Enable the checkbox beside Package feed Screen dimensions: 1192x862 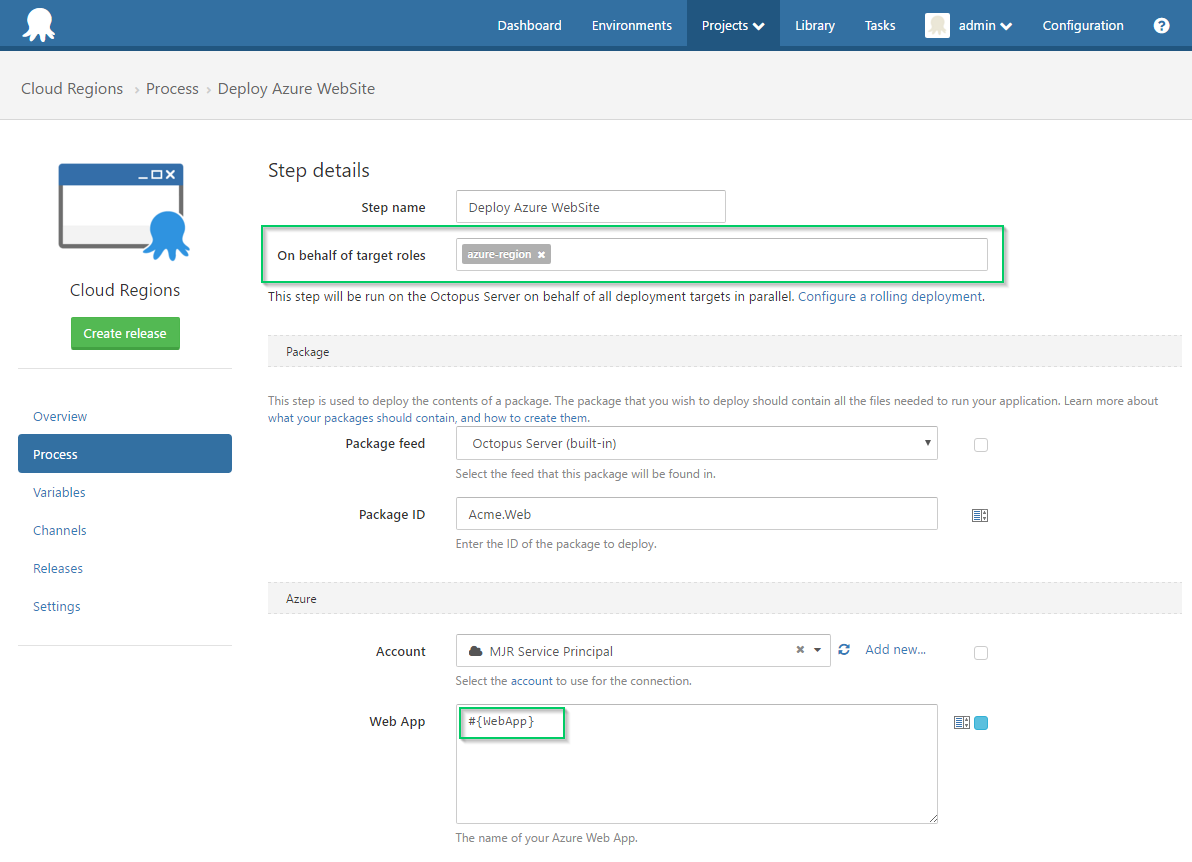pos(980,444)
